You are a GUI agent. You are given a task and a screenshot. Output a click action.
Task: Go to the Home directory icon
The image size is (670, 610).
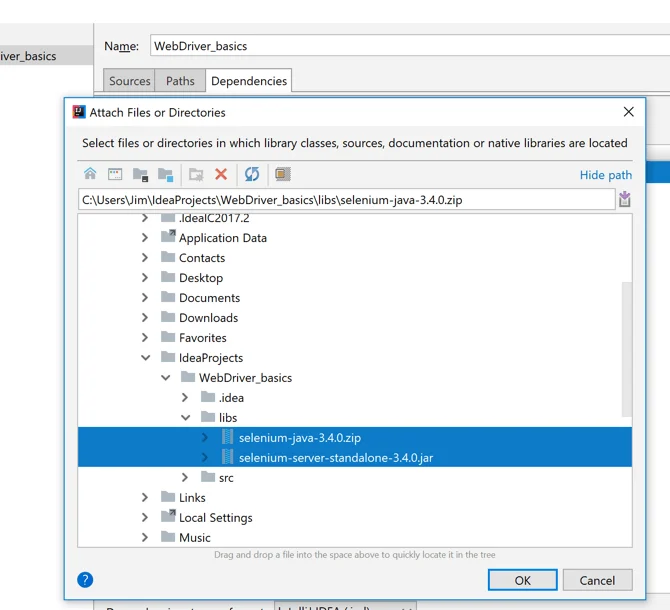tap(90, 174)
